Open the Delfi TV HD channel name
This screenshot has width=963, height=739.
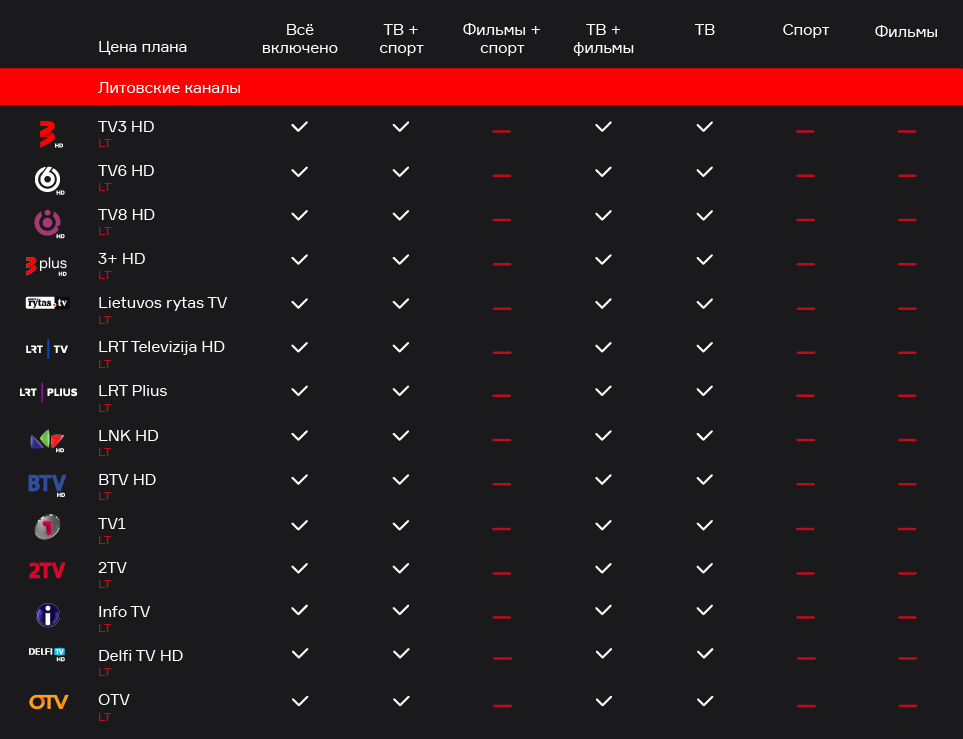pyautogui.click(x=141, y=655)
